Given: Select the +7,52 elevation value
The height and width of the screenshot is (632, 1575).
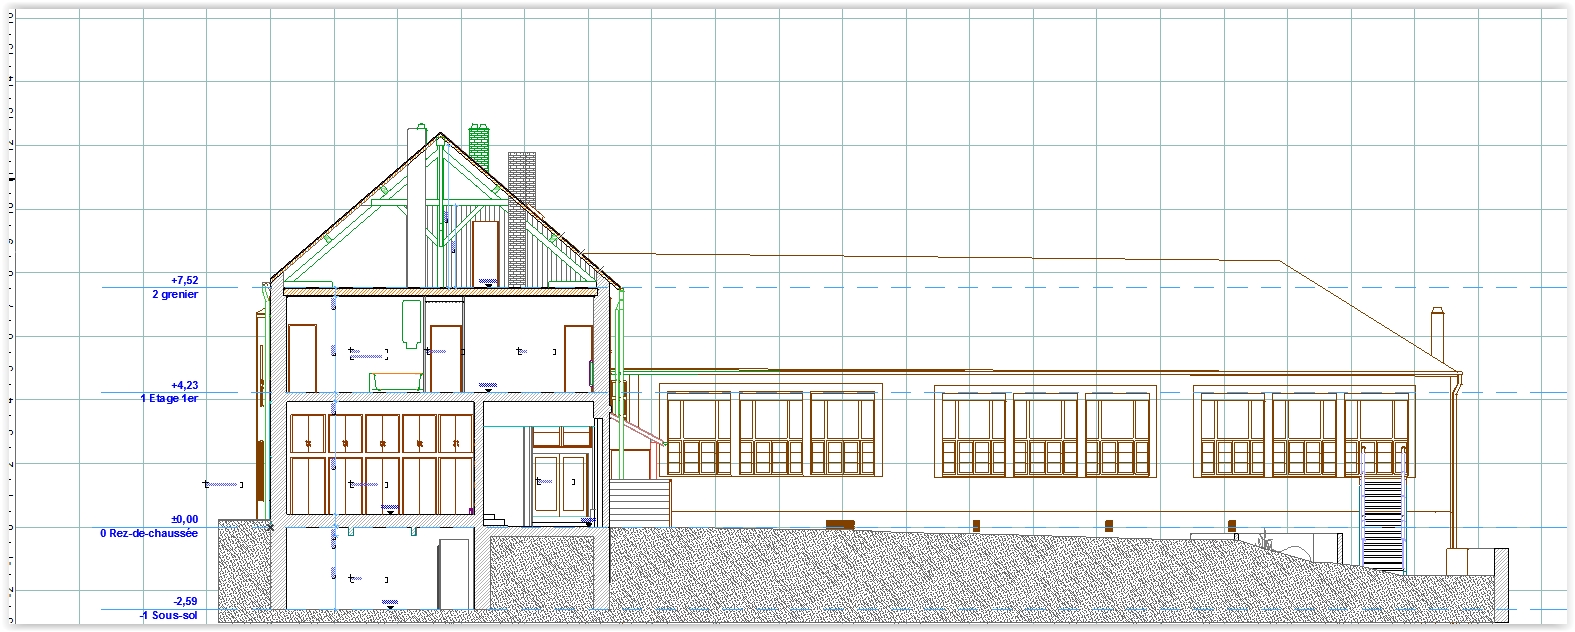Looking at the screenshot, I should [184, 281].
